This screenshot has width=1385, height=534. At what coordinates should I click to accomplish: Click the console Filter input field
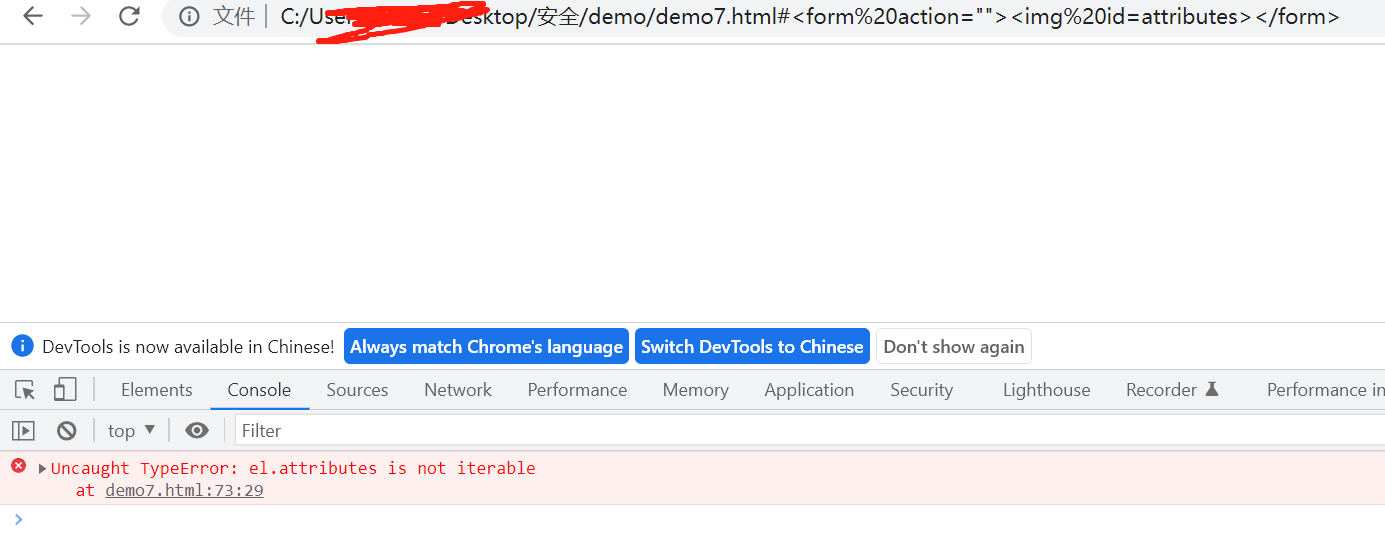click(x=800, y=431)
